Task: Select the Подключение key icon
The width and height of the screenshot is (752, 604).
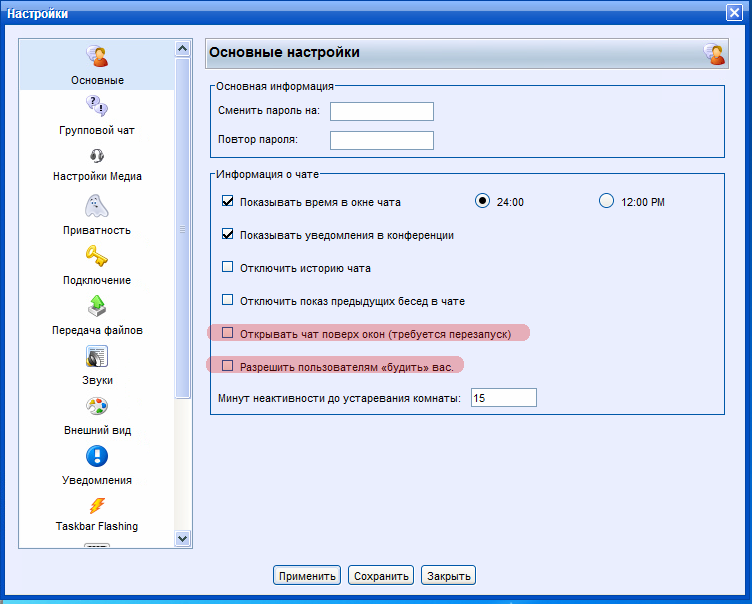Action: point(97,256)
